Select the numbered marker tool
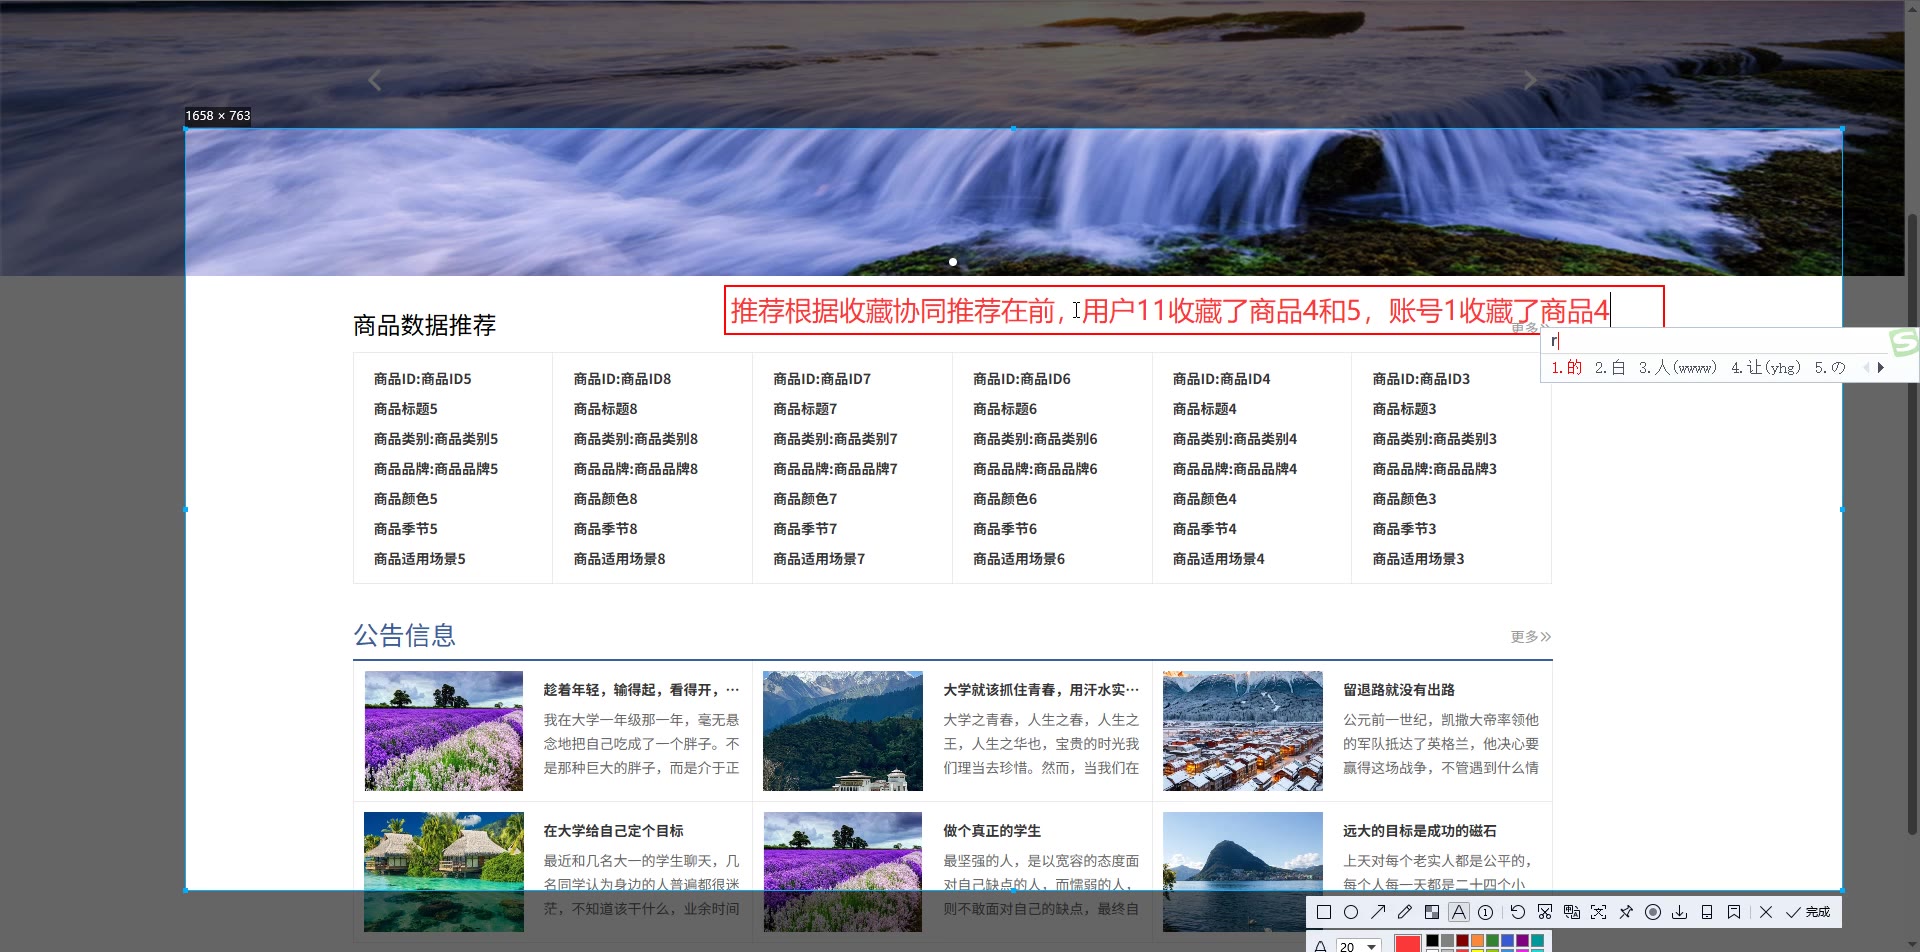The image size is (1920, 952). (1486, 912)
